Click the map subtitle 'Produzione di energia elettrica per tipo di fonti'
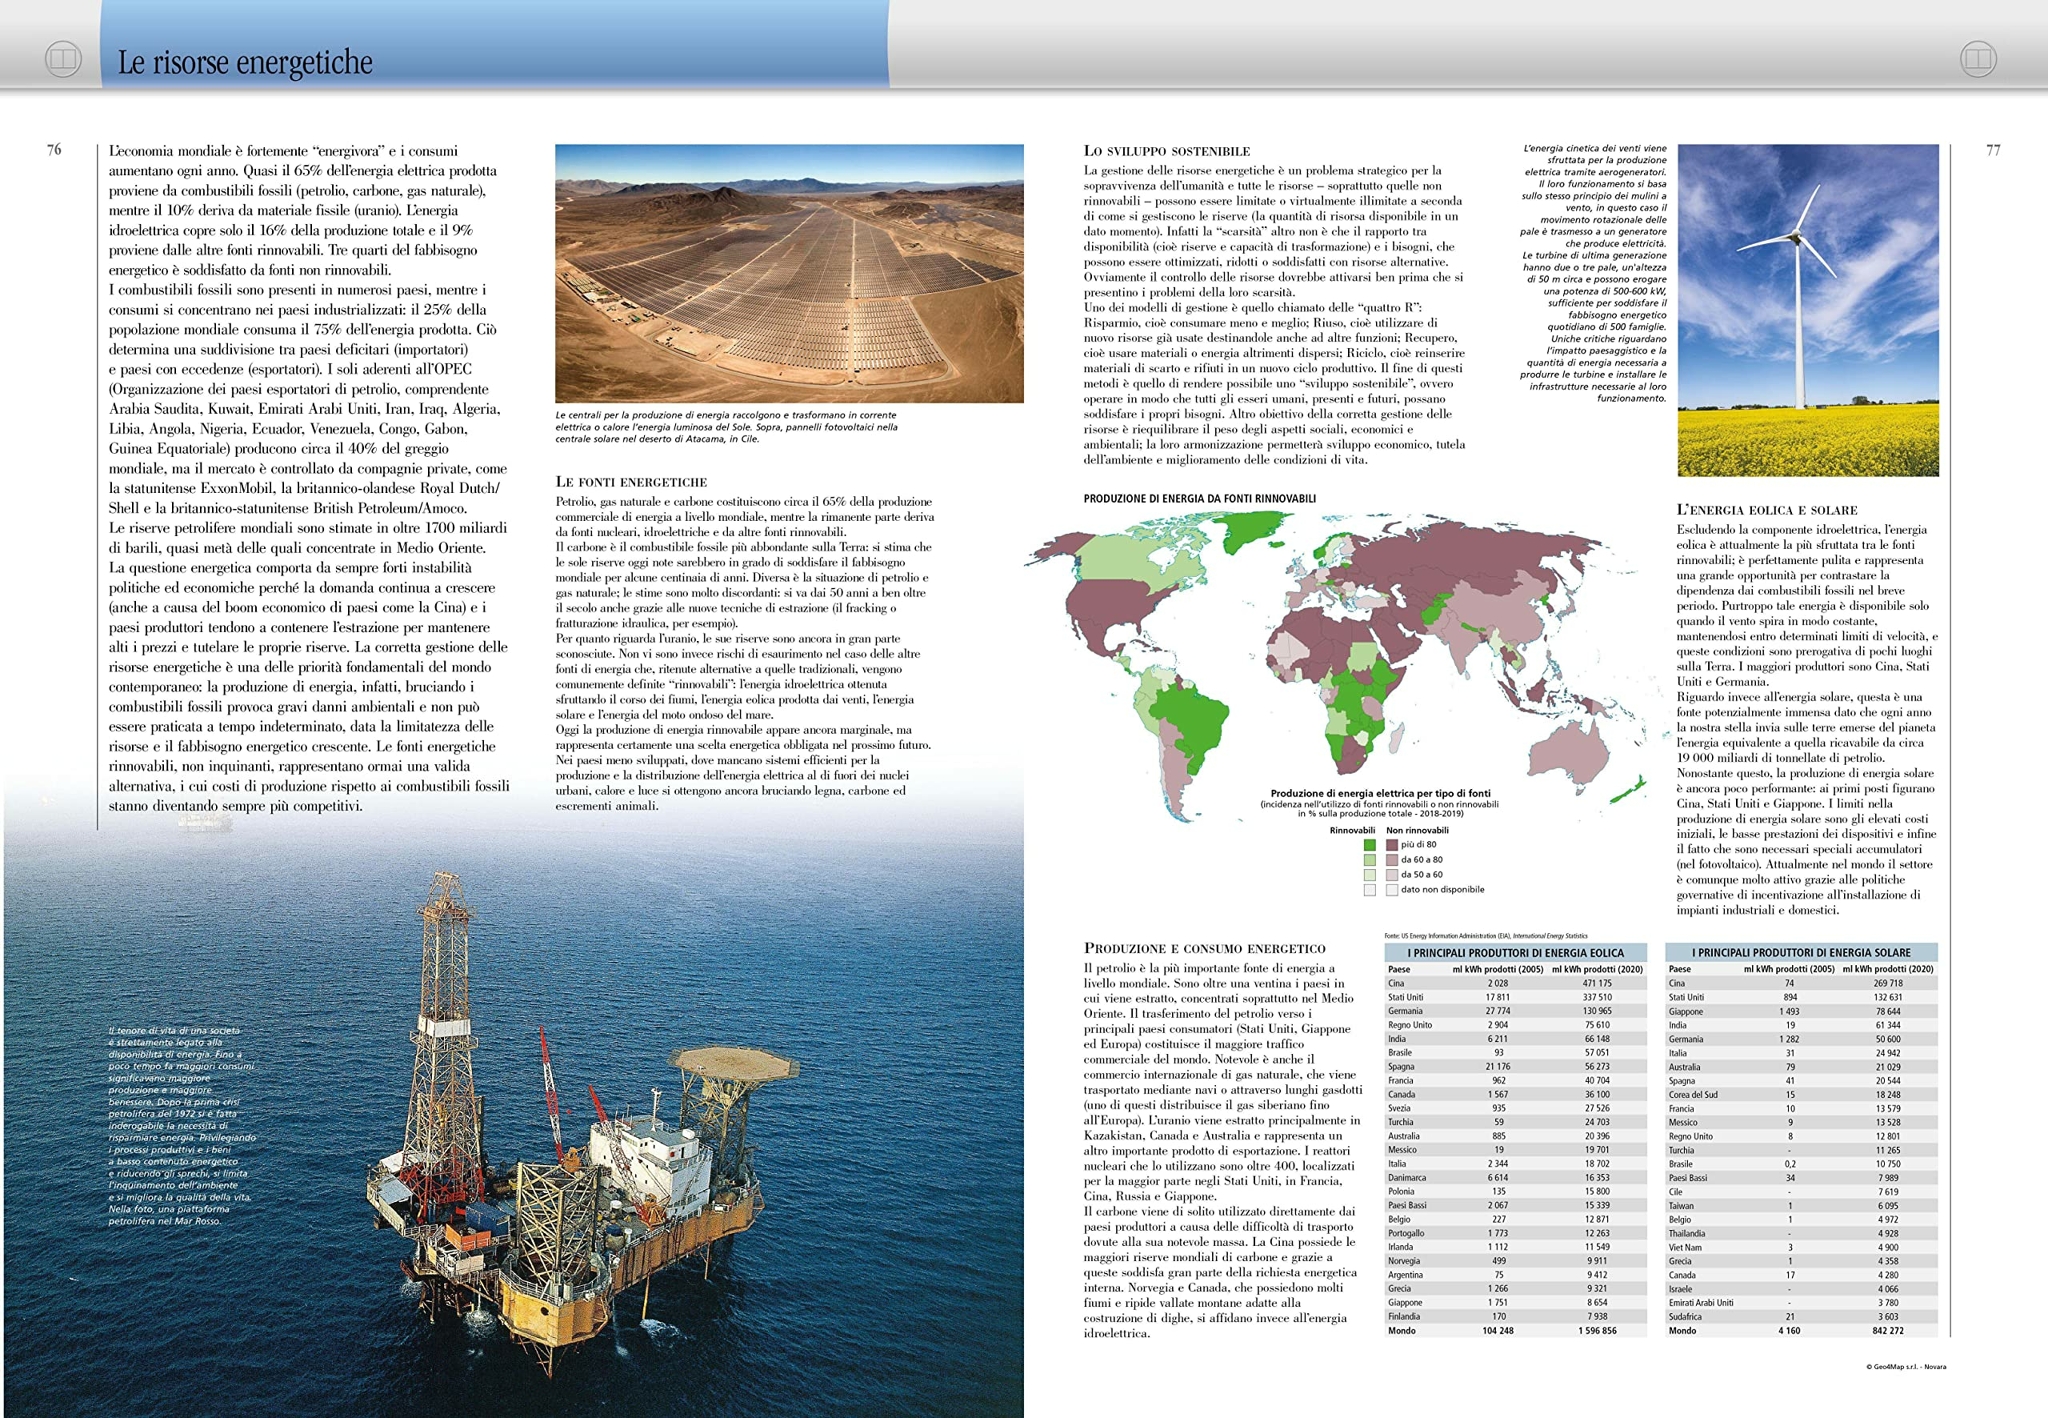This screenshot has width=2048, height=1418. (1380, 793)
